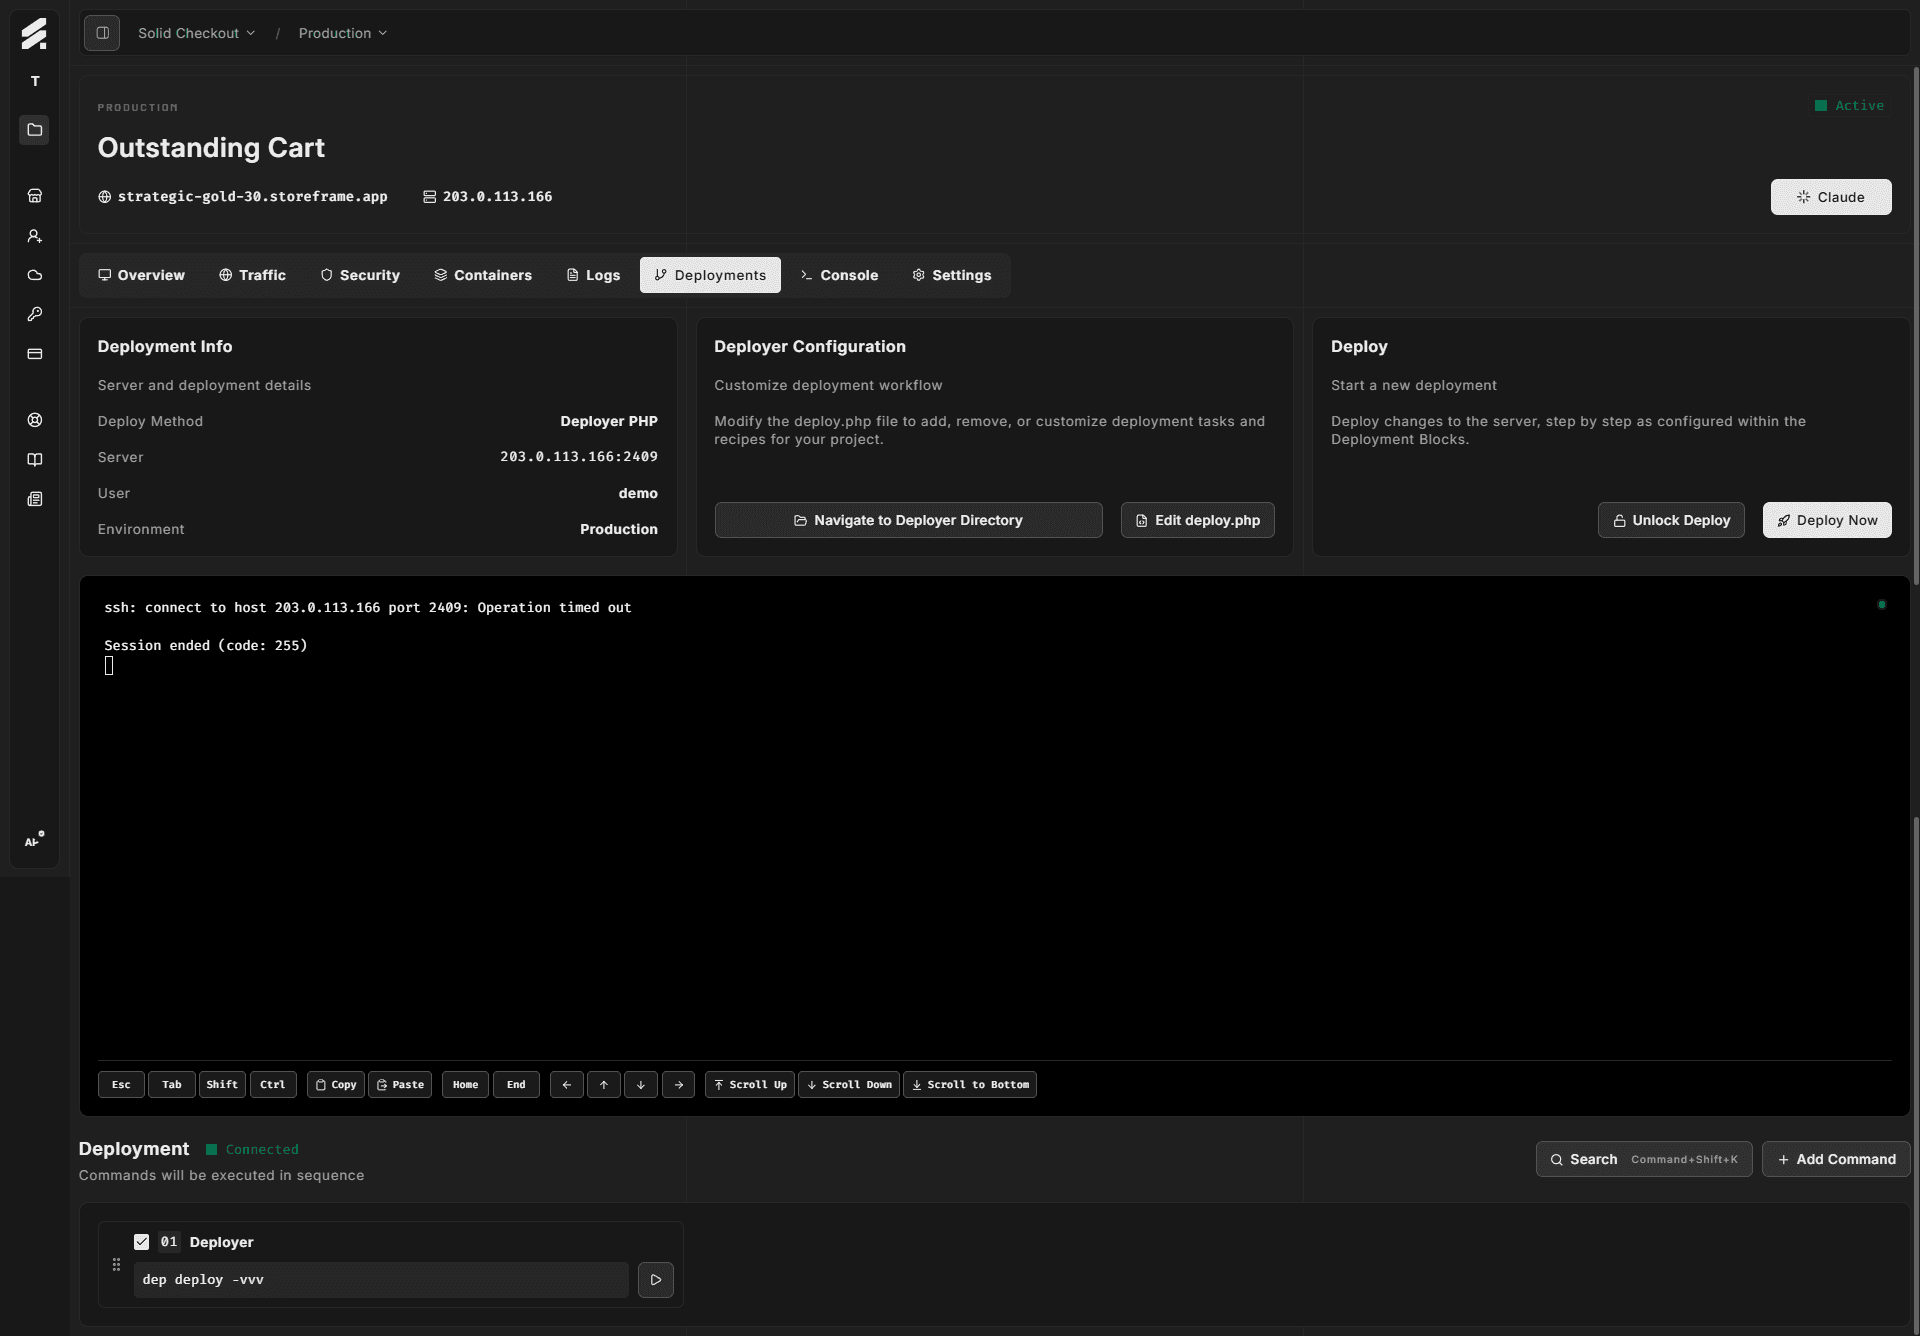The width and height of the screenshot is (1920, 1336).
Task: Click the app logo at top-left
Action: tap(34, 34)
